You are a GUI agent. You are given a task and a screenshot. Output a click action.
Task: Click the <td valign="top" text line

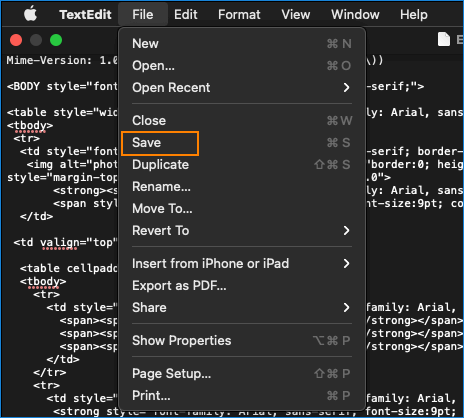(66, 243)
